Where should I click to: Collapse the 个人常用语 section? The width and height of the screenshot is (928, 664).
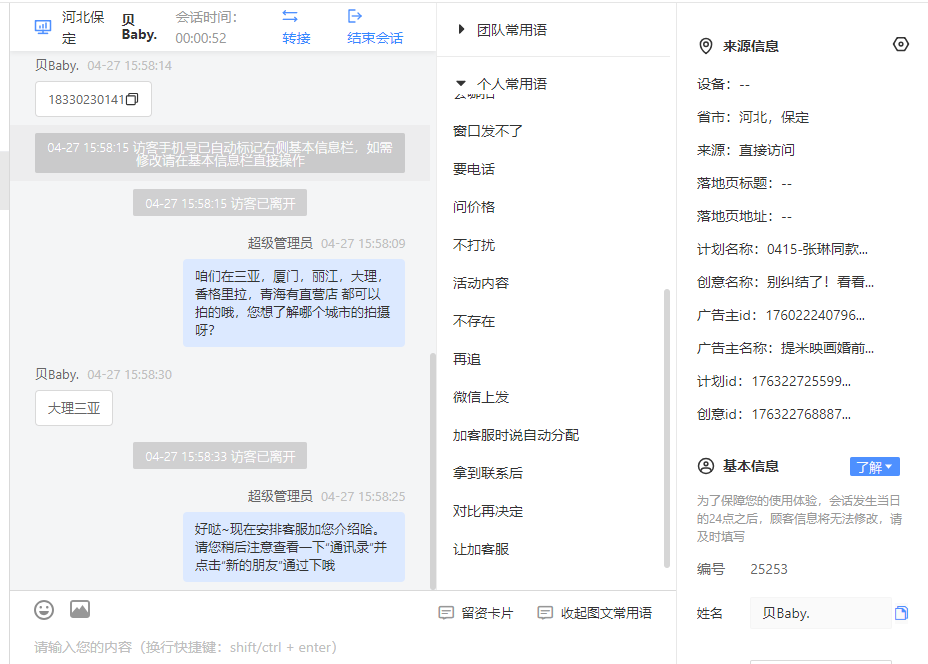coord(461,83)
